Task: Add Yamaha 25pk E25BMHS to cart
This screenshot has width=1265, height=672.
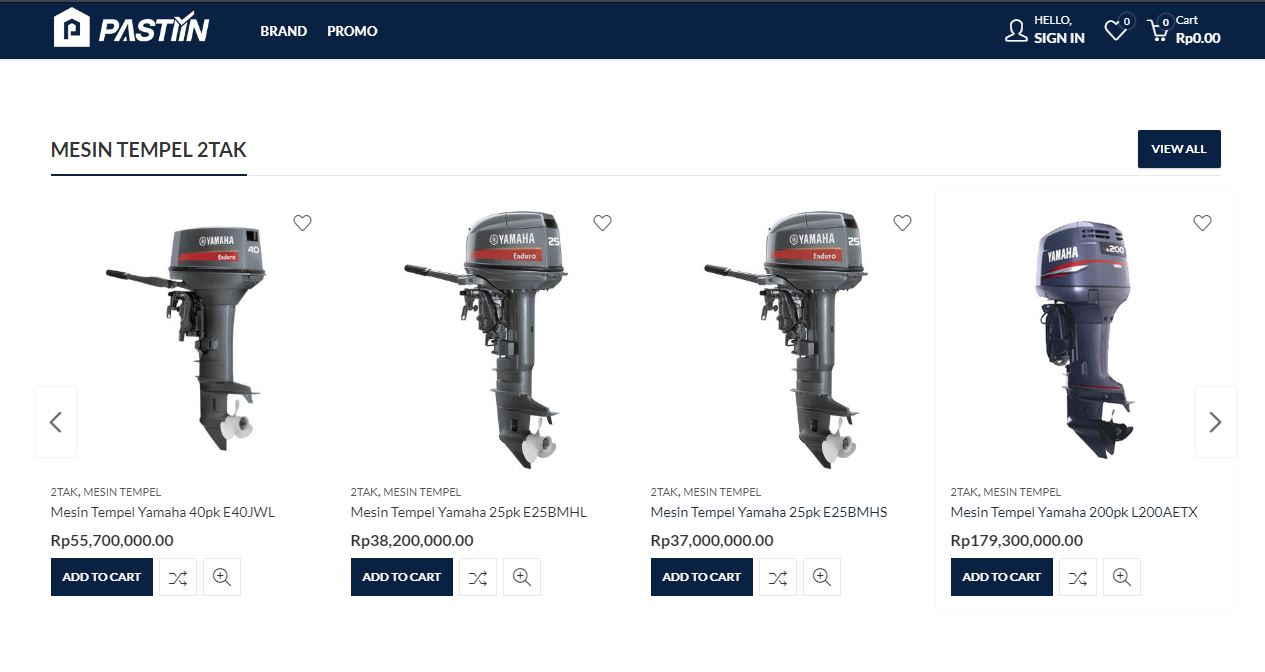Action: tap(701, 577)
